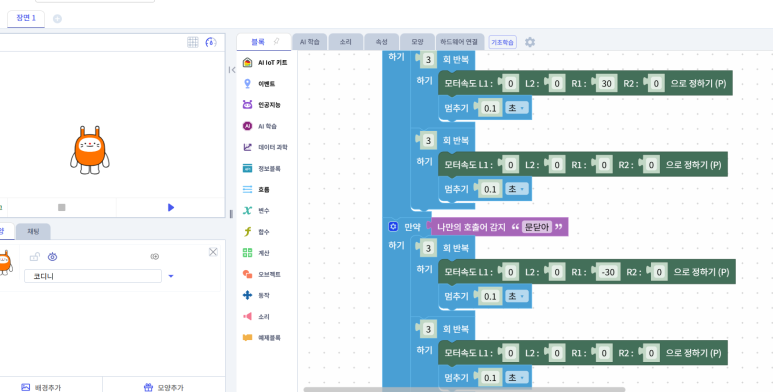Switch to 채팅 tab
The height and width of the screenshot is (392, 773).
(33, 231)
